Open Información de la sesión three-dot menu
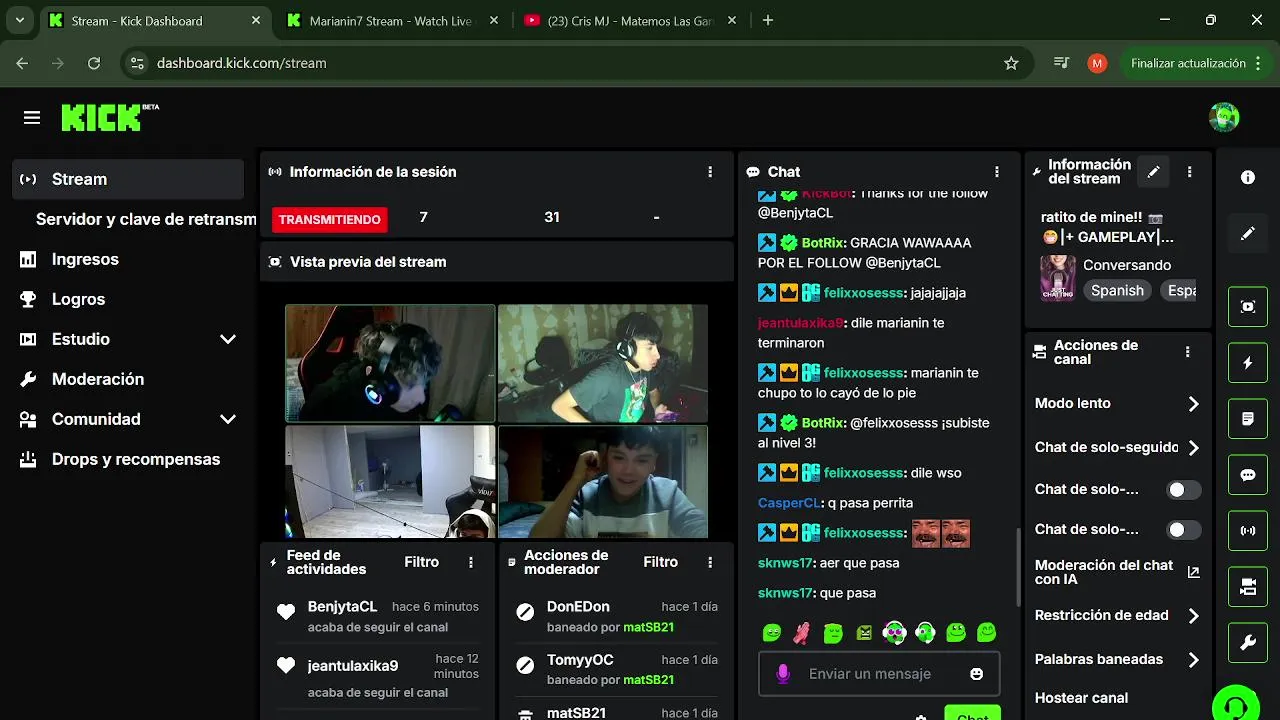 coord(710,172)
